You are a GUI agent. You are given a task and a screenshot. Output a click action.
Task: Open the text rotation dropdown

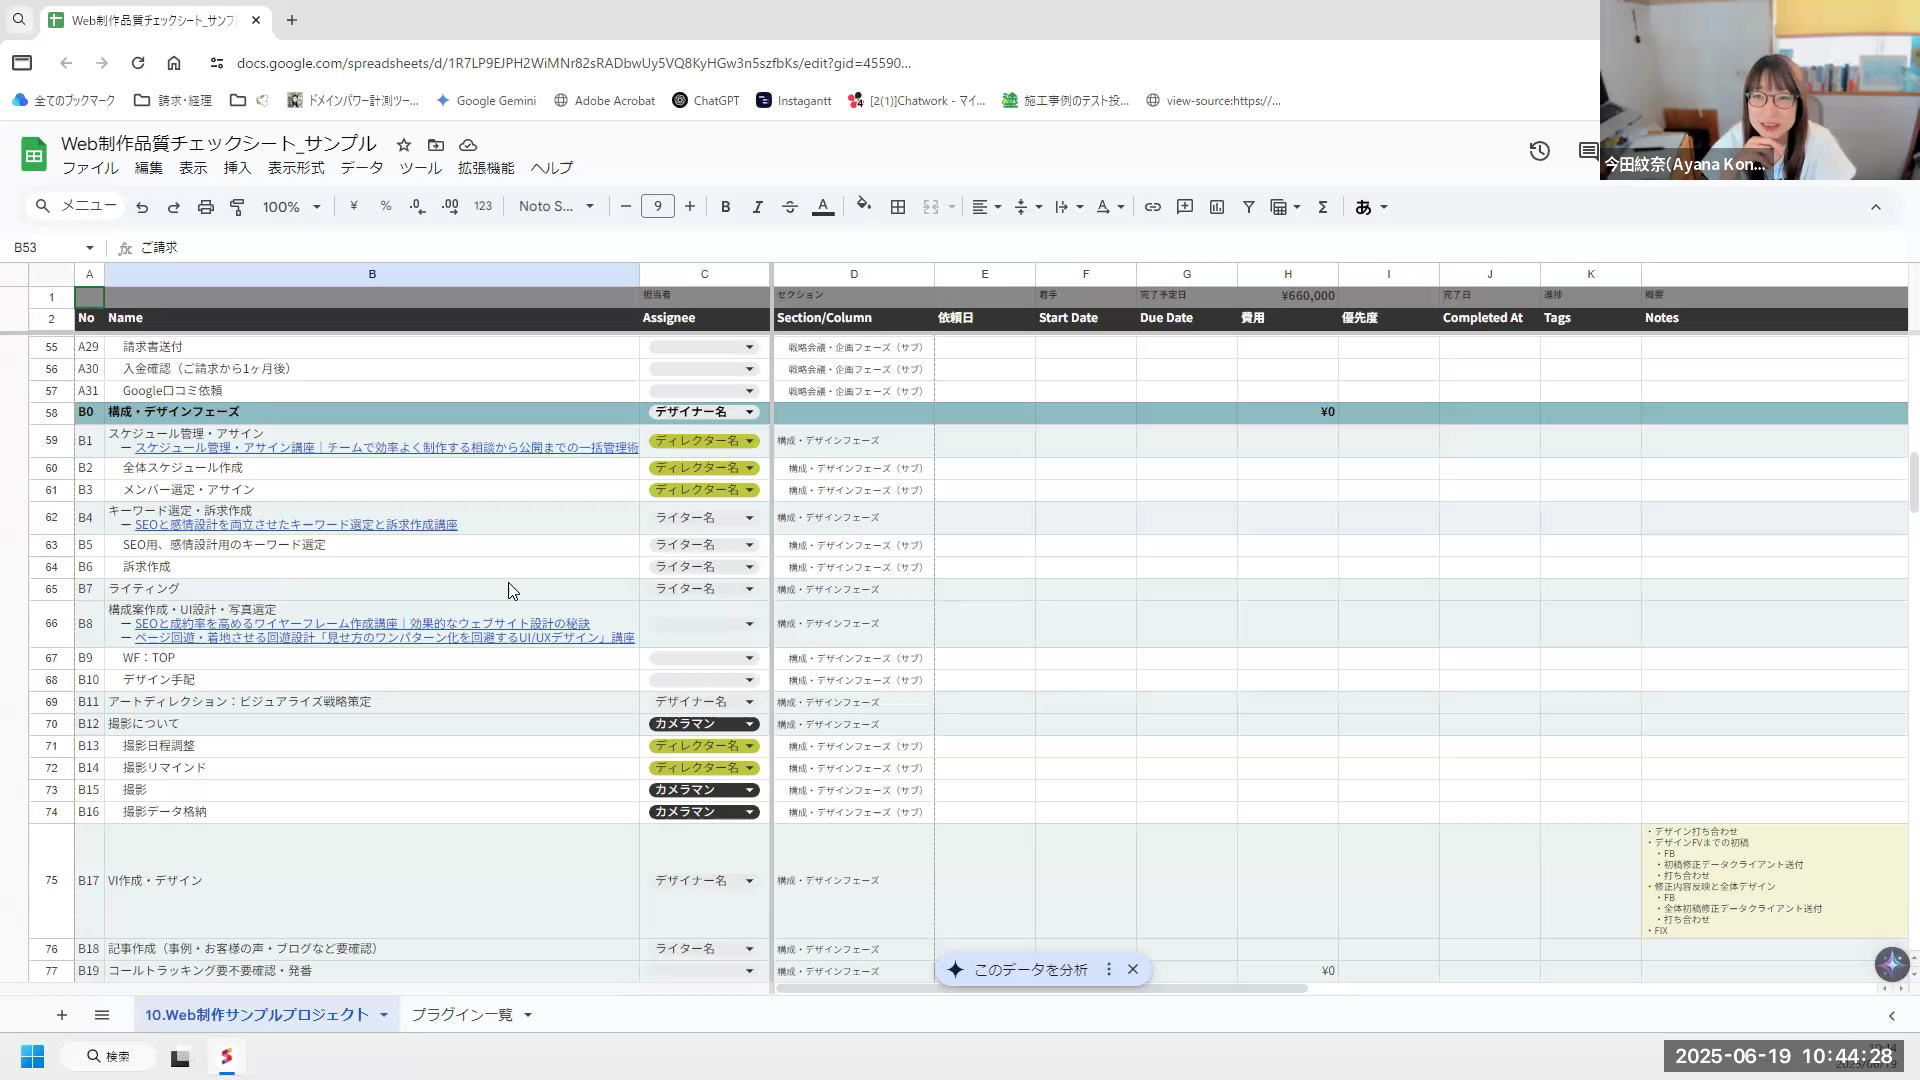[1109, 207]
